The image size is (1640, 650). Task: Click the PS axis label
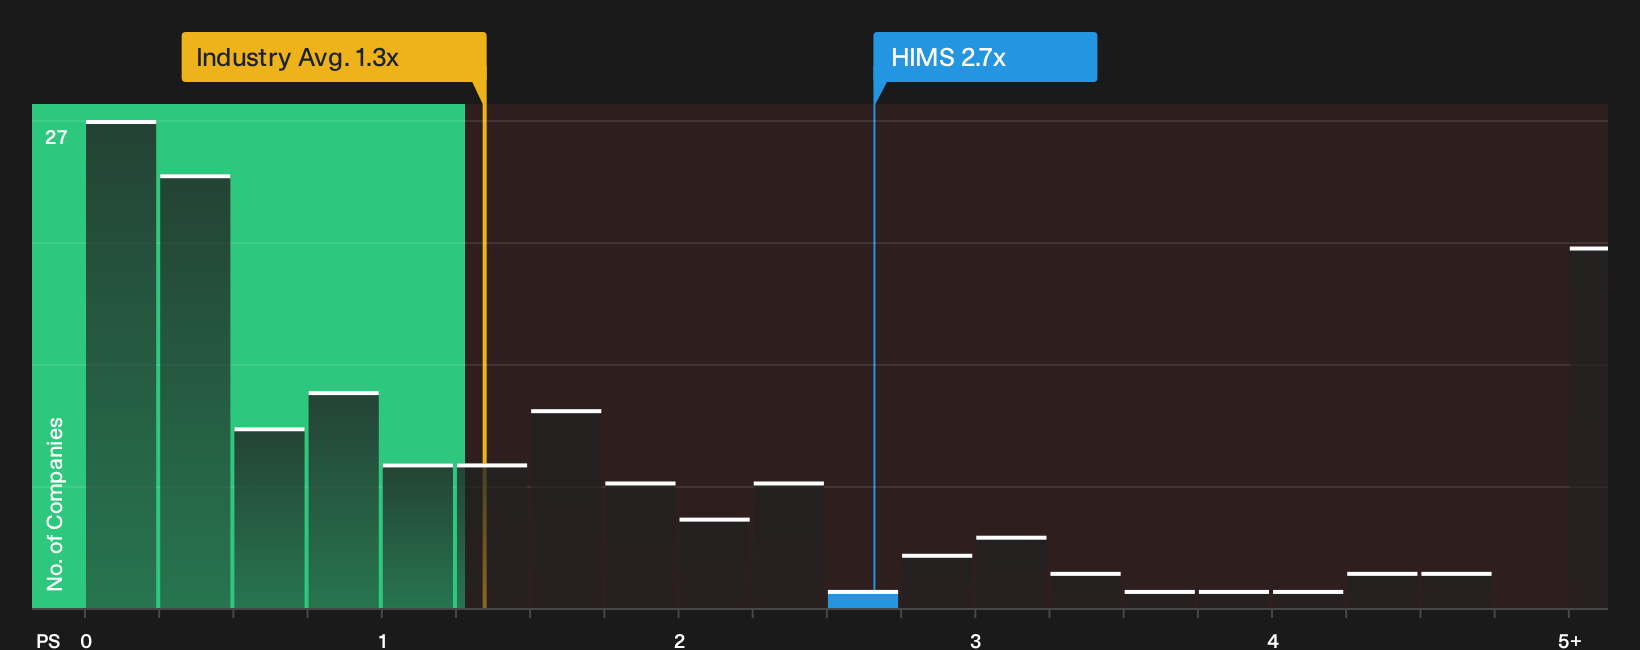(x=48, y=641)
